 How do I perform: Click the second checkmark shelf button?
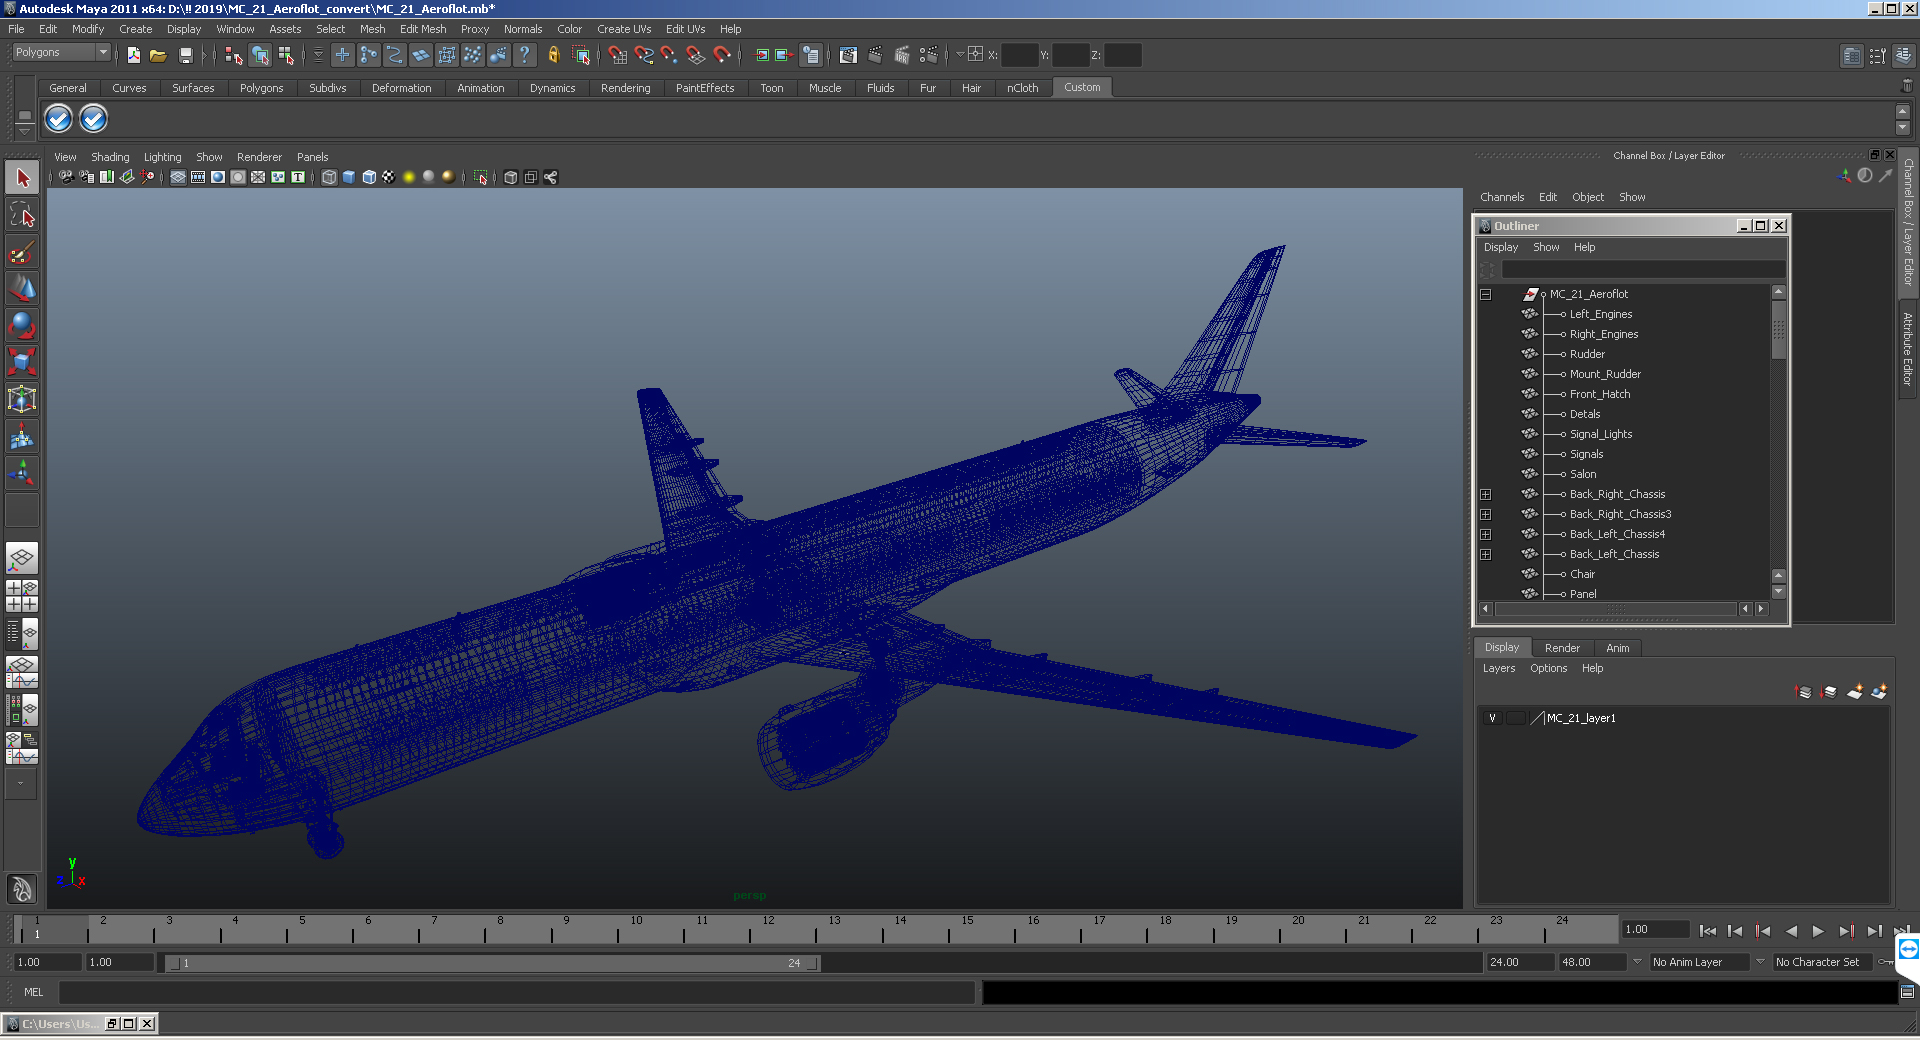tap(93, 119)
